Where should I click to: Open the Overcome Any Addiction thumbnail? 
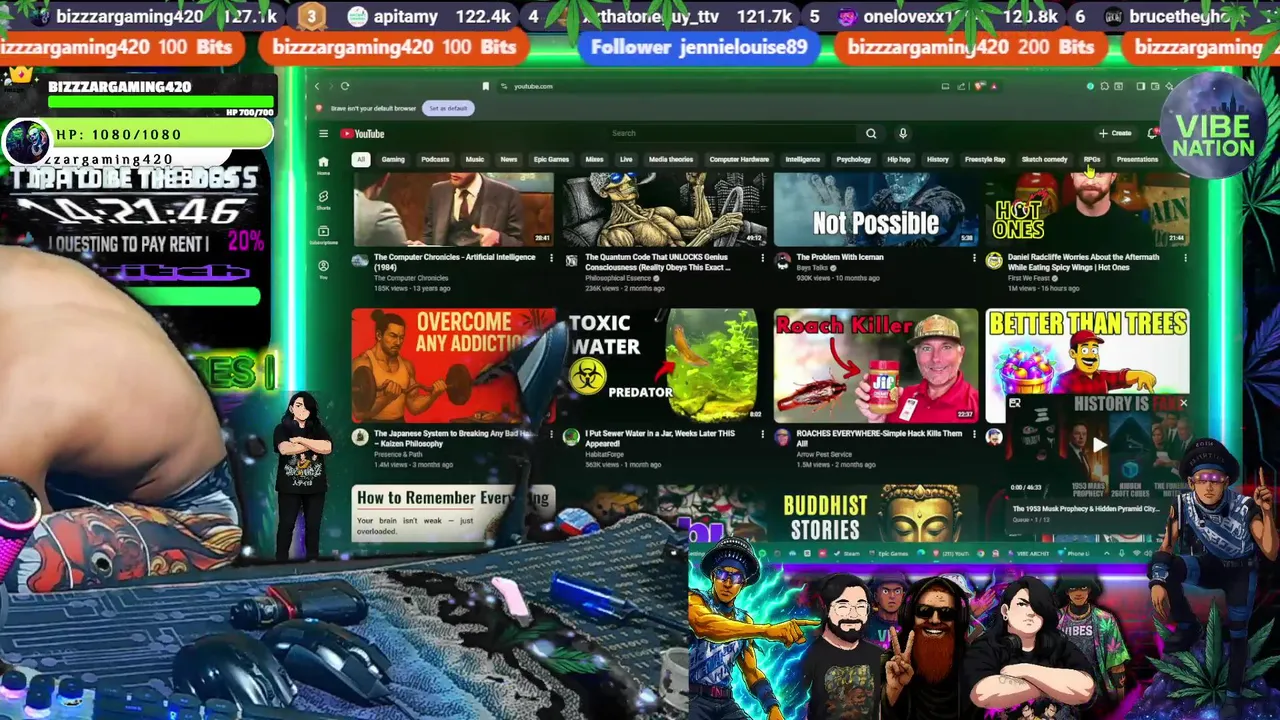[453, 365]
